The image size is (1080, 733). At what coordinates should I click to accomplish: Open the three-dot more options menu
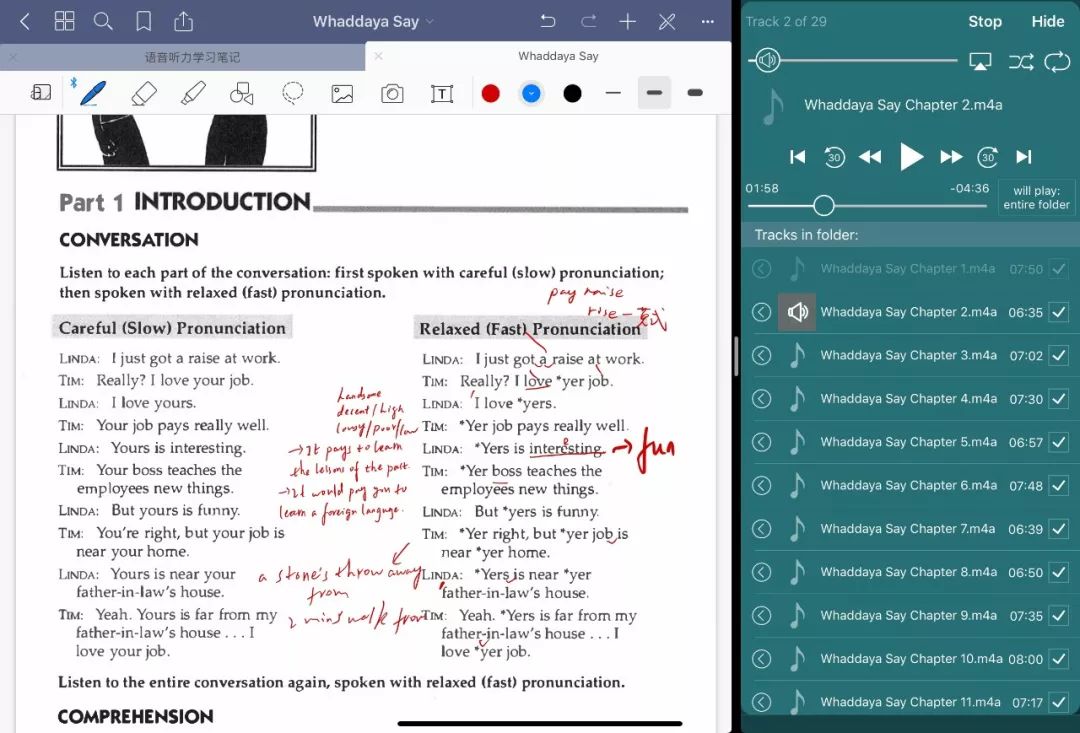(708, 21)
